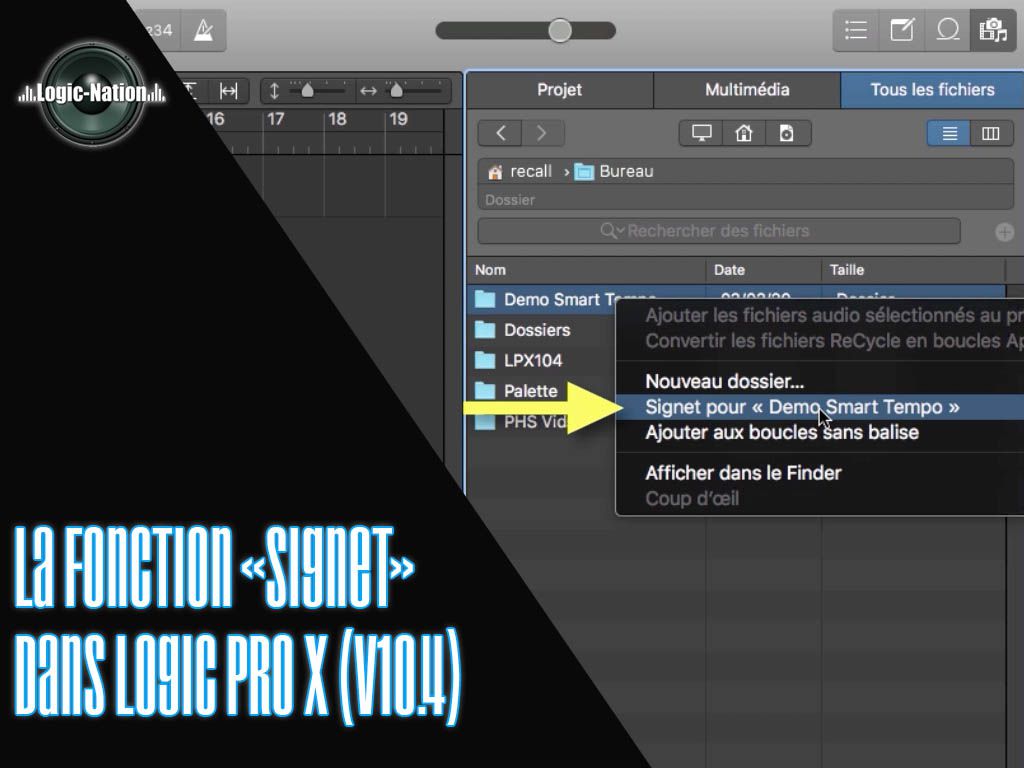Select Nouveau dossier… from context menu

pos(724,381)
